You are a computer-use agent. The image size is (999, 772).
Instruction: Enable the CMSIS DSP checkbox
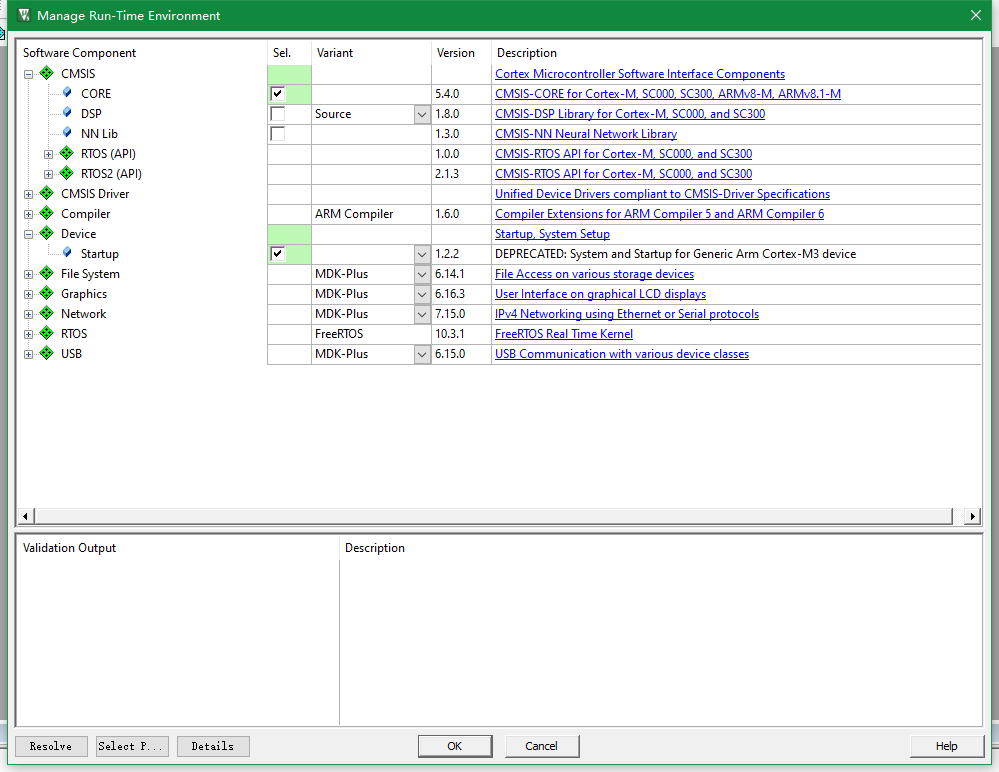pos(278,114)
